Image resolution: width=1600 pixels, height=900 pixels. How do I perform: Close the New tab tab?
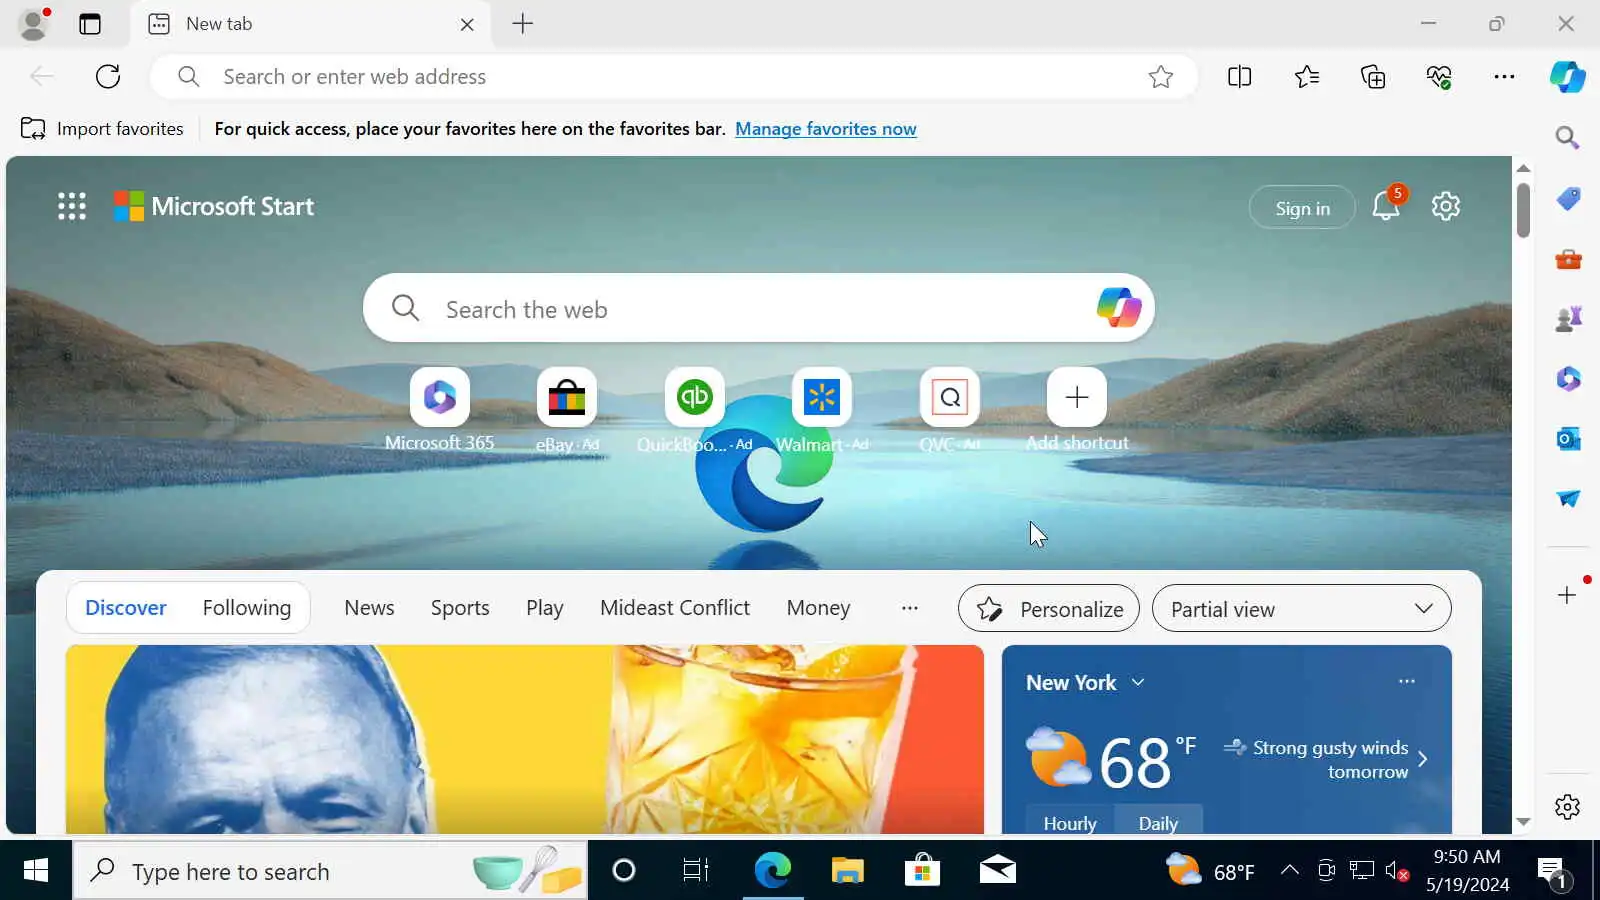tap(467, 25)
